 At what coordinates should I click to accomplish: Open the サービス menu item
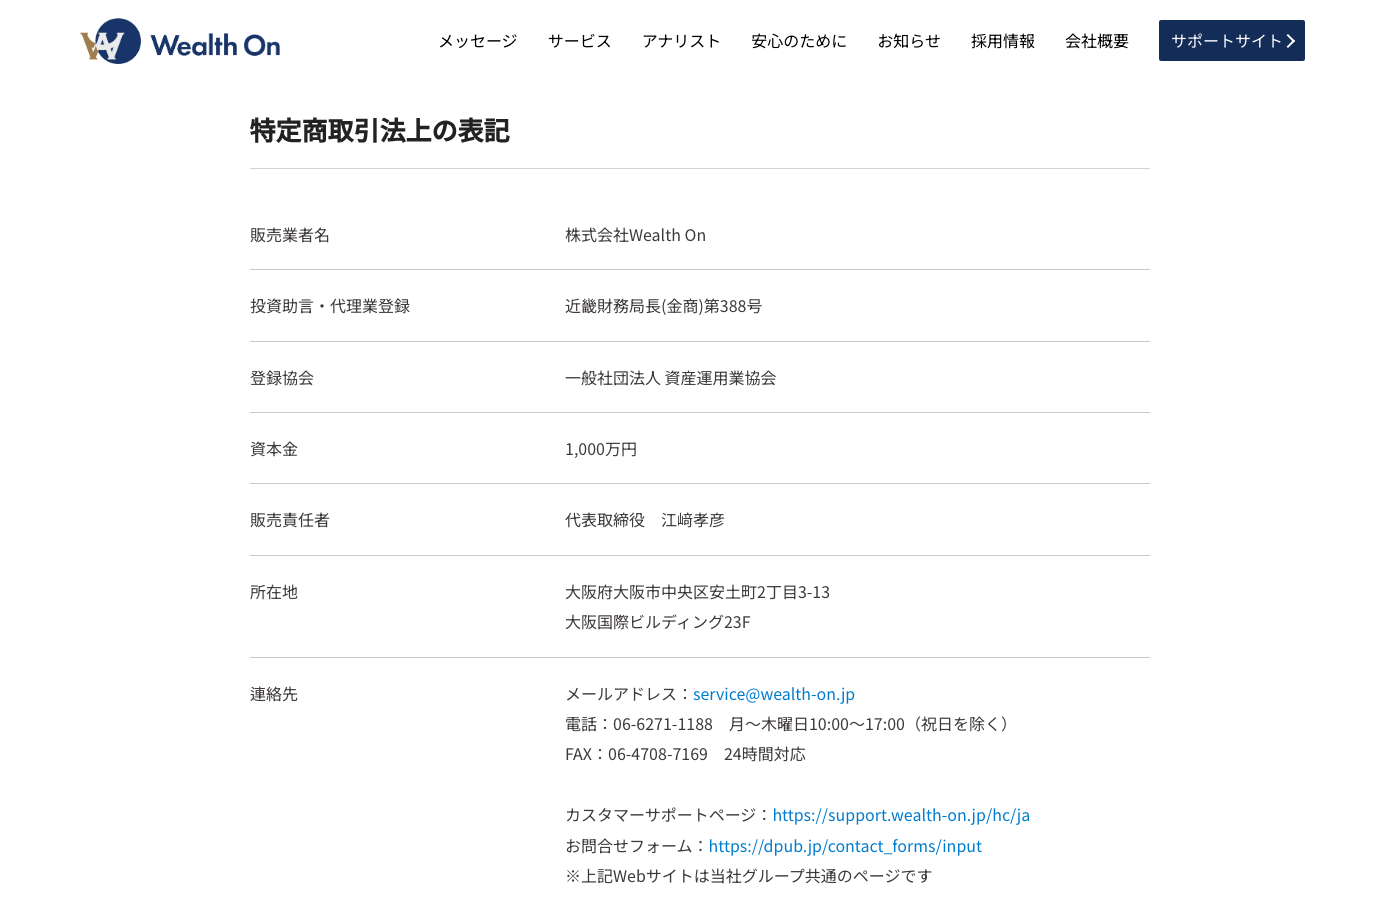coord(580,41)
